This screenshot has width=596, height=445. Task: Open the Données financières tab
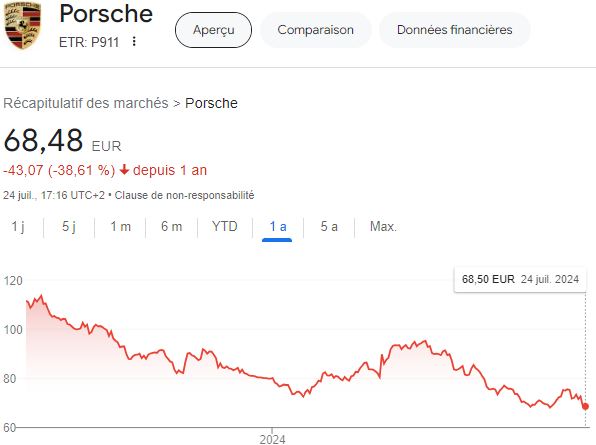coord(455,30)
